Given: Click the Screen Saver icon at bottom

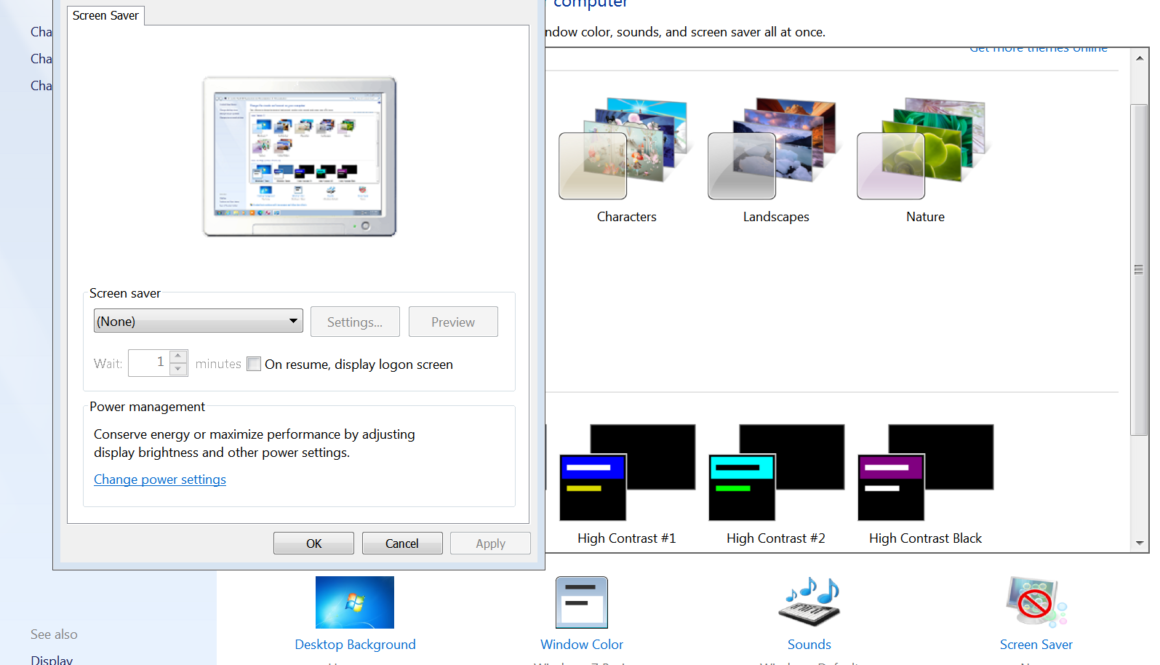Looking at the screenshot, I should pos(1036,603).
